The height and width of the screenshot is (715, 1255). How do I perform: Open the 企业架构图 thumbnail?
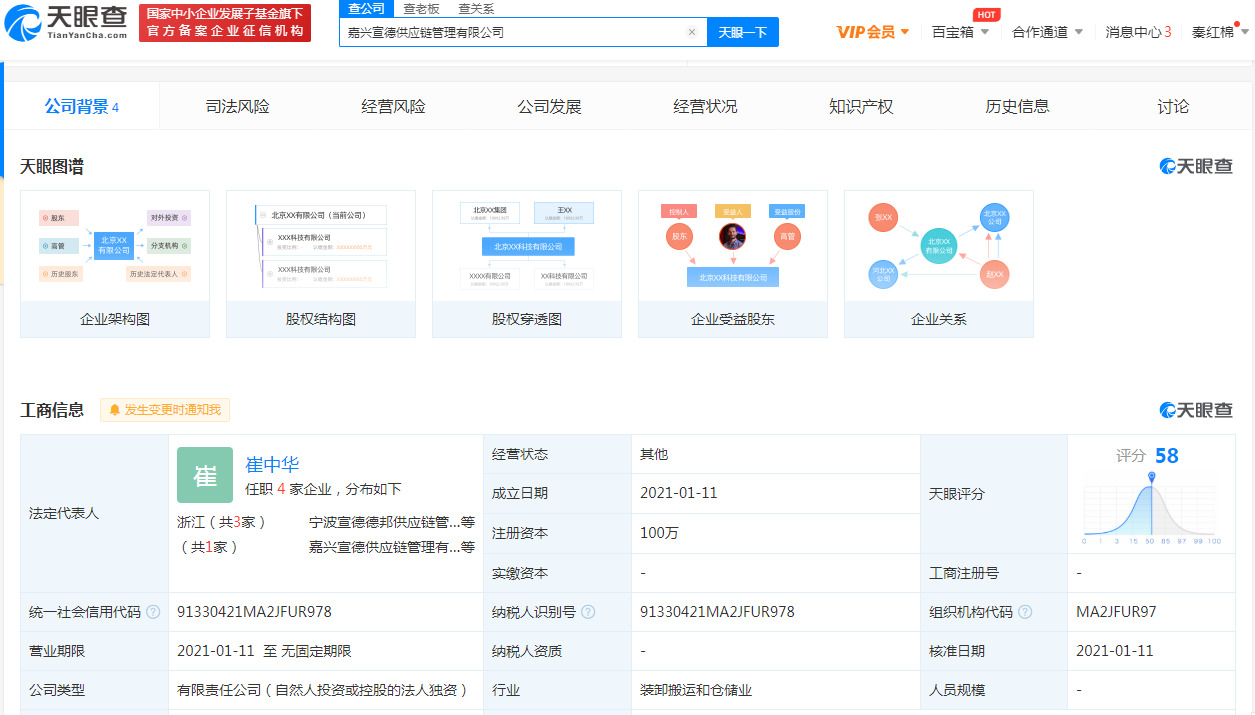pos(115,264)
